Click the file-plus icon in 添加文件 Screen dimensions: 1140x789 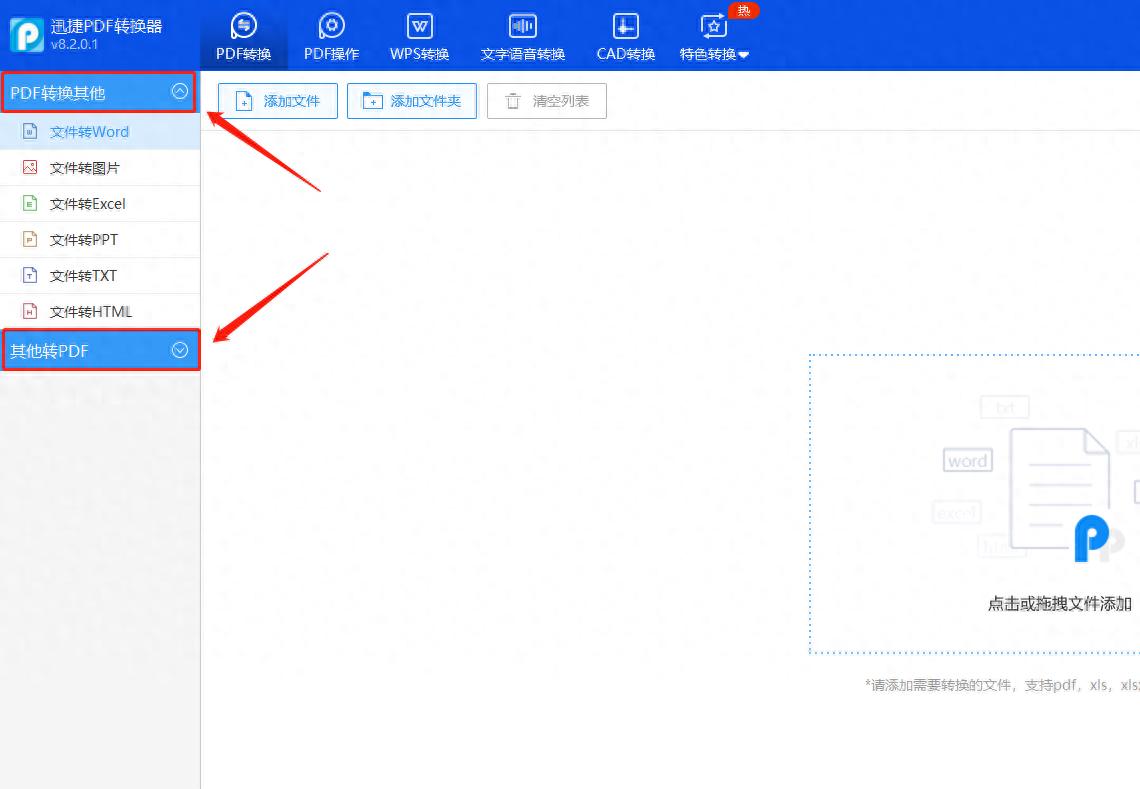pos(244,101)
